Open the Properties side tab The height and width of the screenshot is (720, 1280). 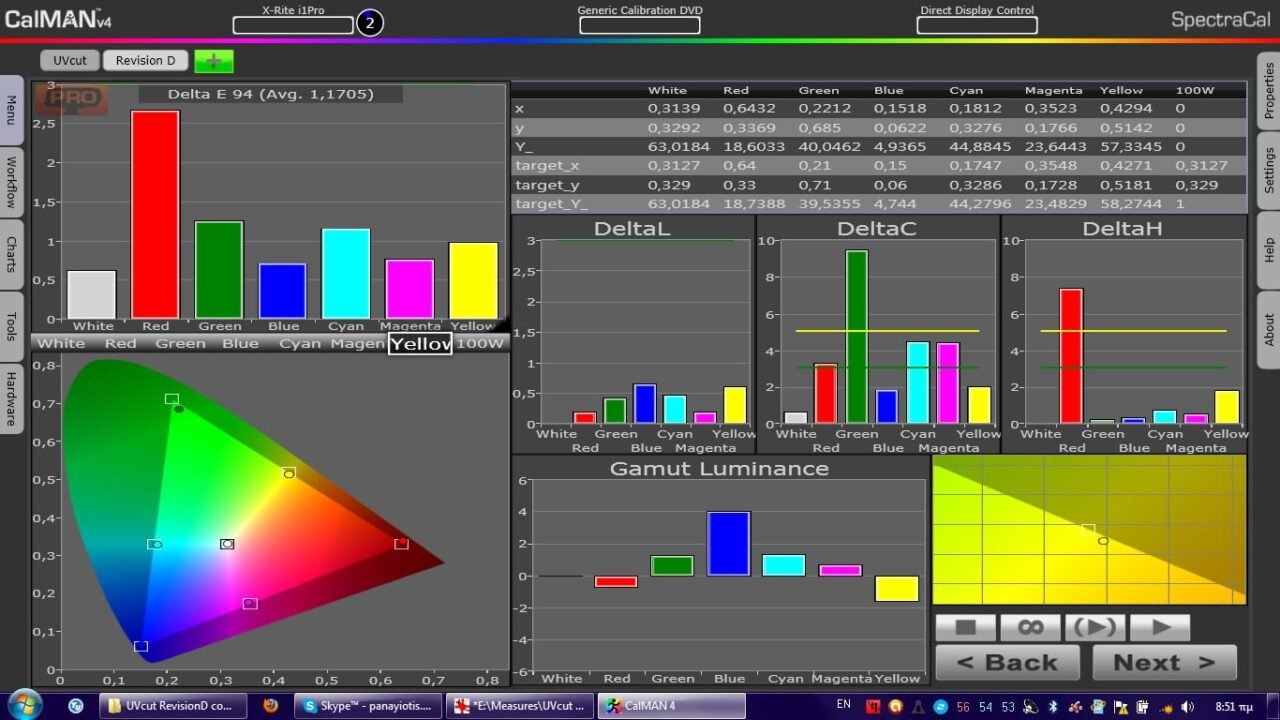1269,90
